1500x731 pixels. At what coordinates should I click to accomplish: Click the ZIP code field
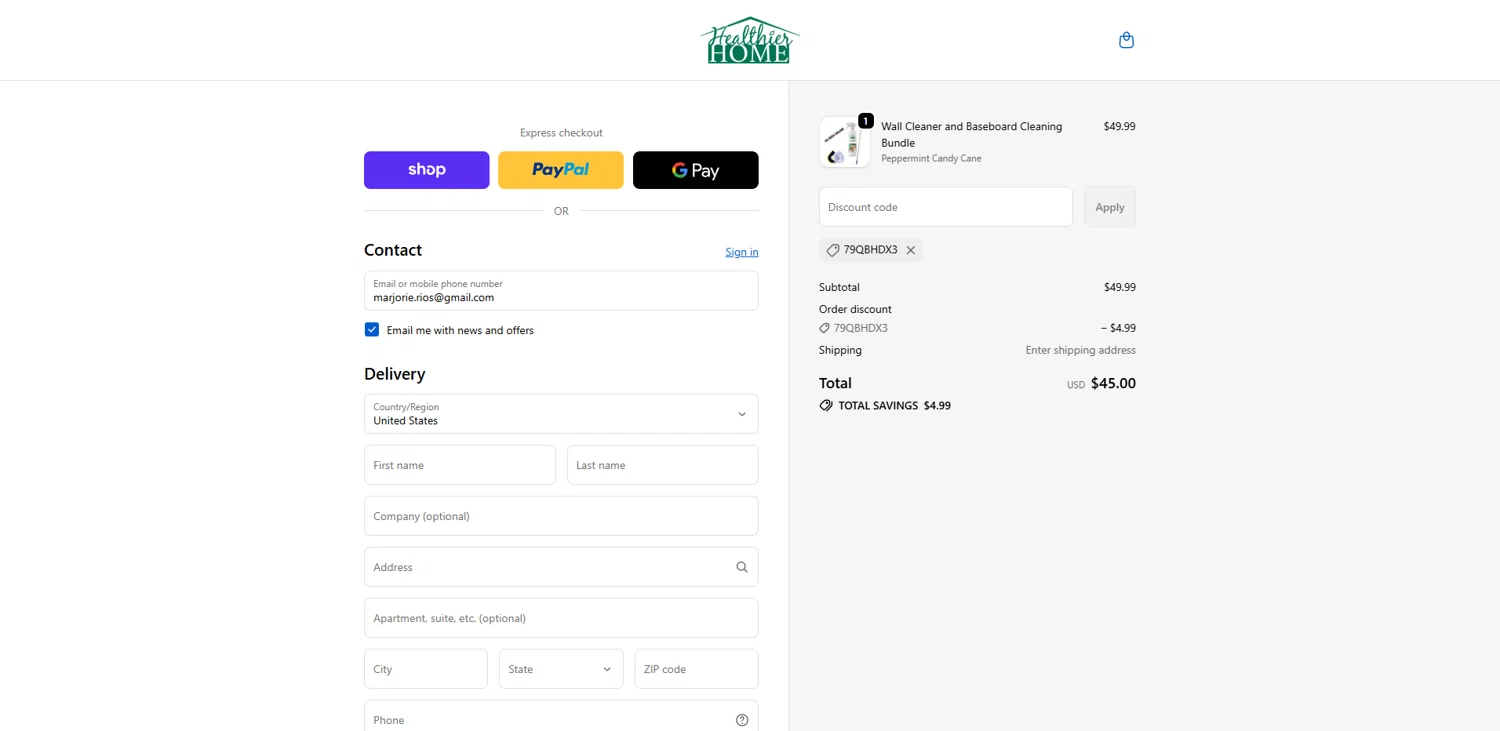[x=697, y=669]
